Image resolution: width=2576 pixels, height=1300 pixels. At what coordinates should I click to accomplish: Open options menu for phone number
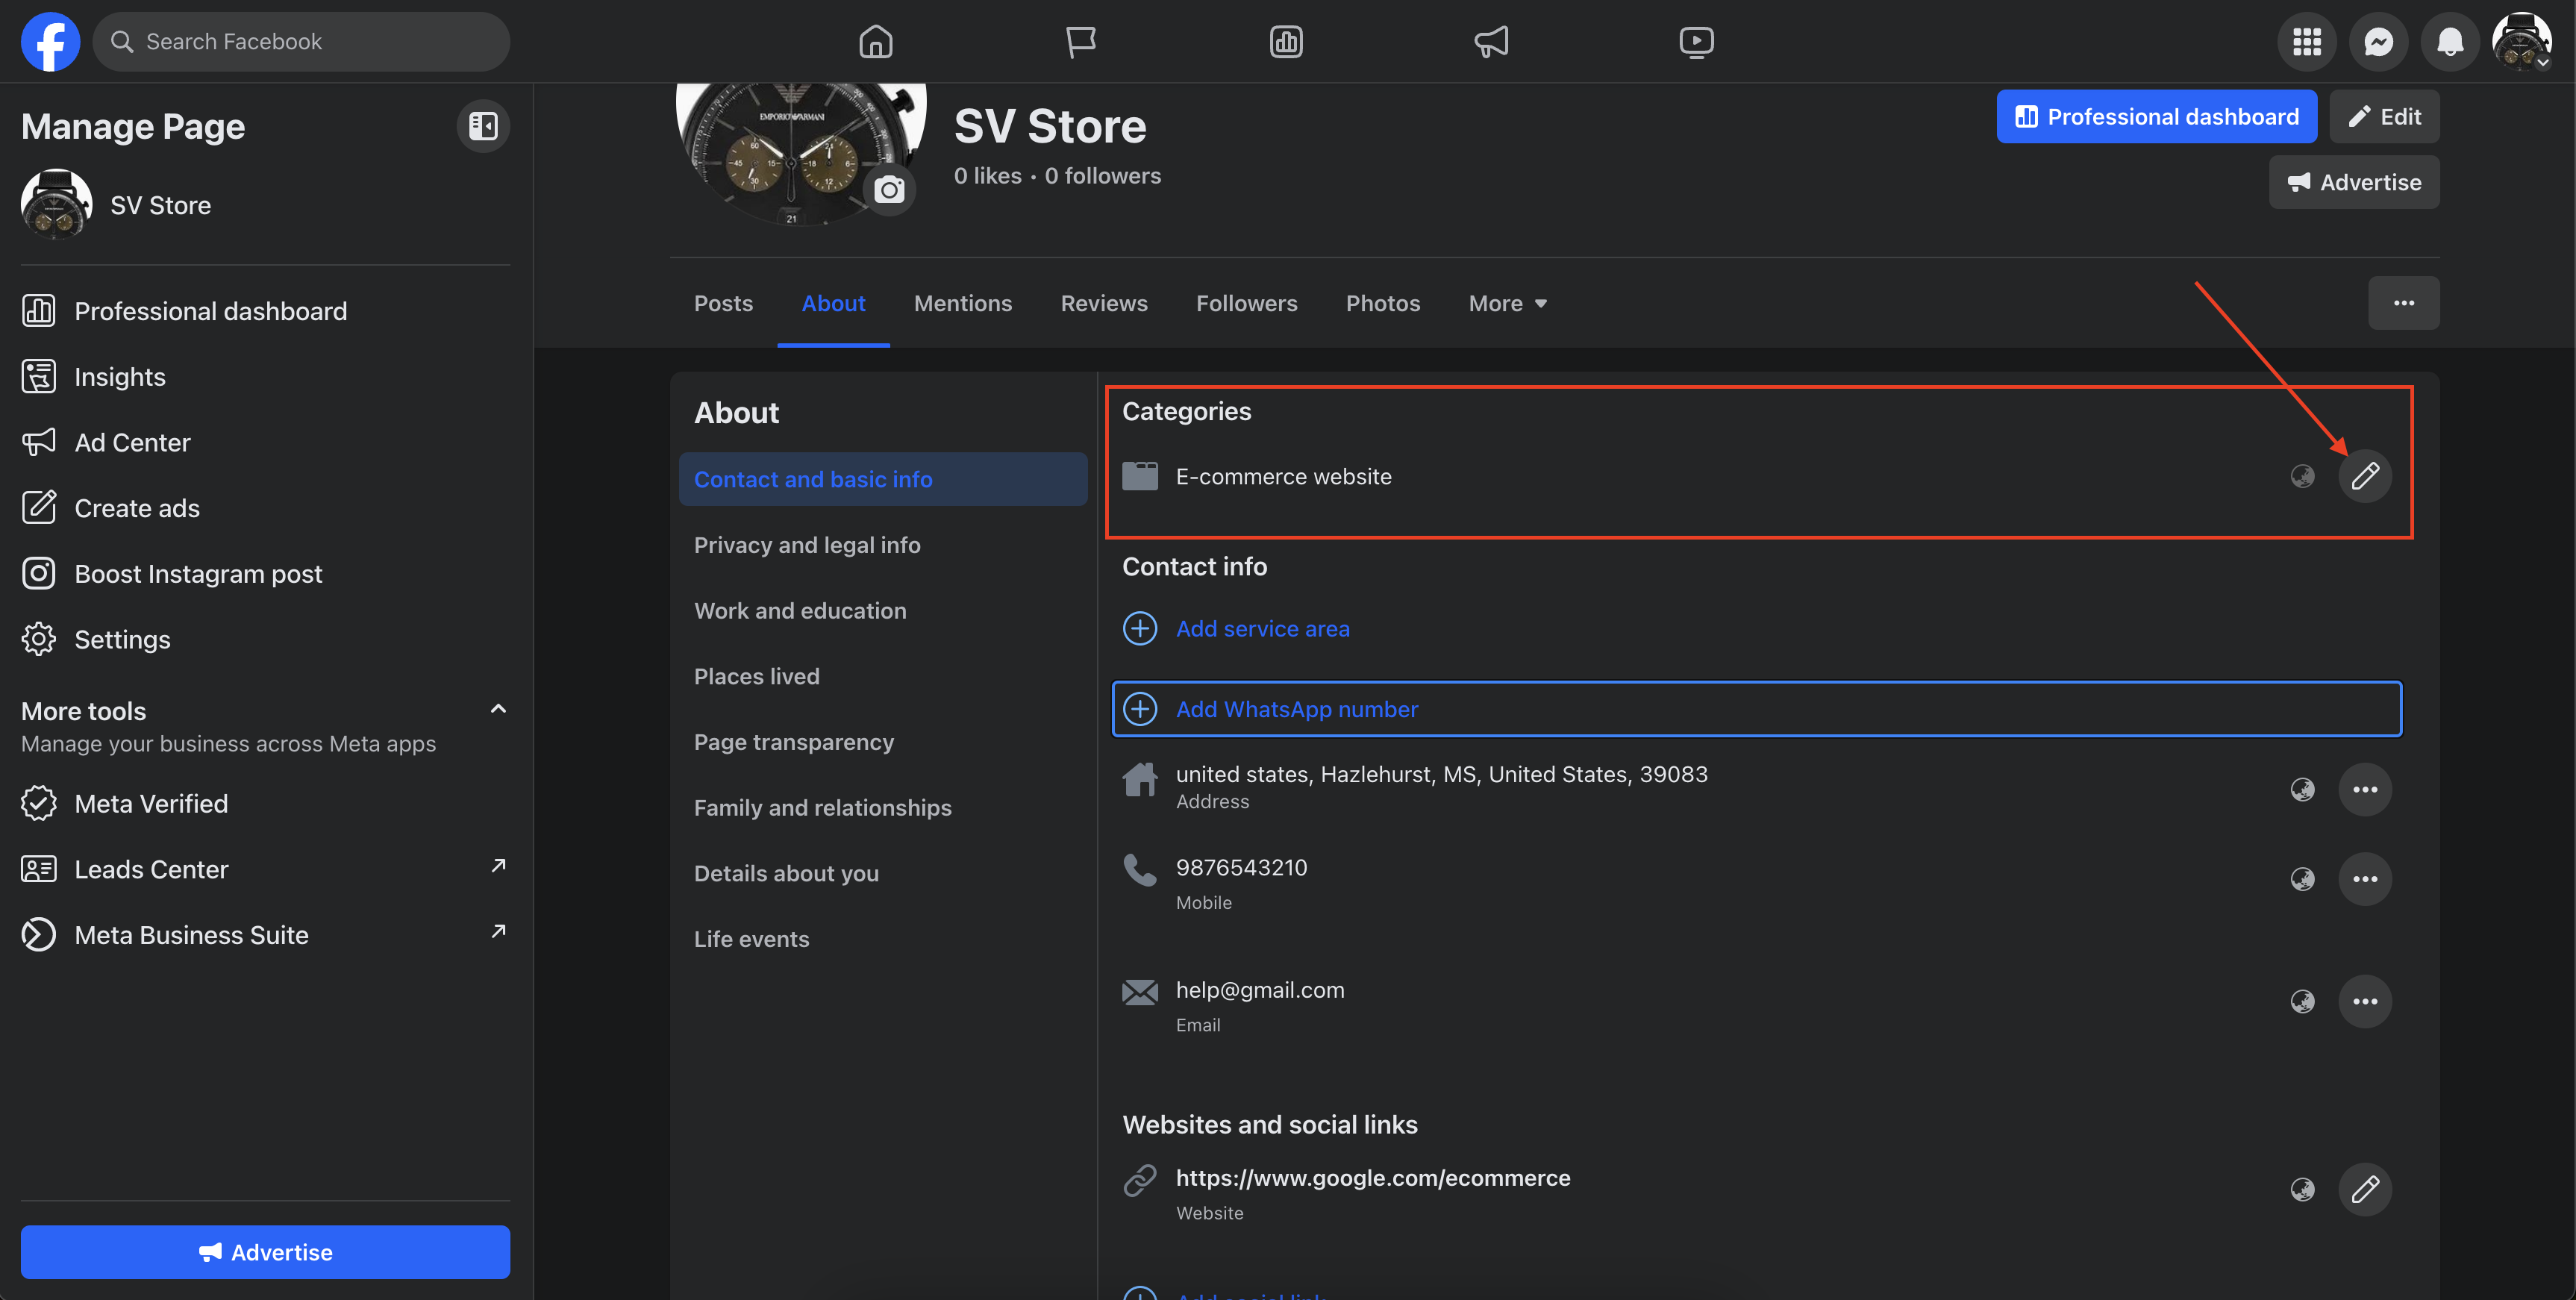click(2364, 879)
